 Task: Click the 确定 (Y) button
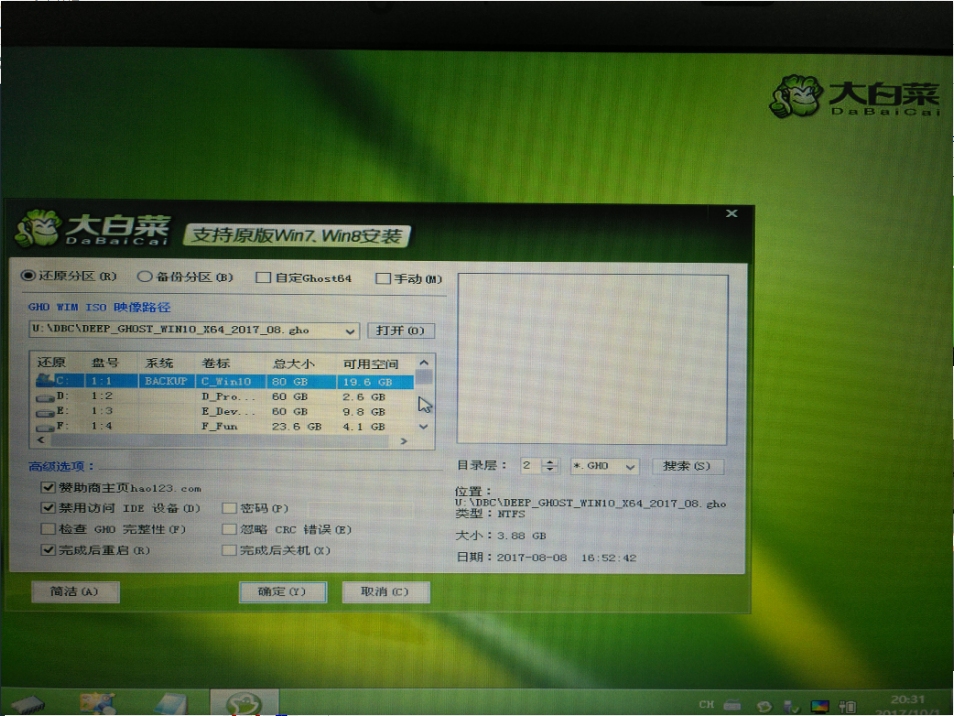282,592
